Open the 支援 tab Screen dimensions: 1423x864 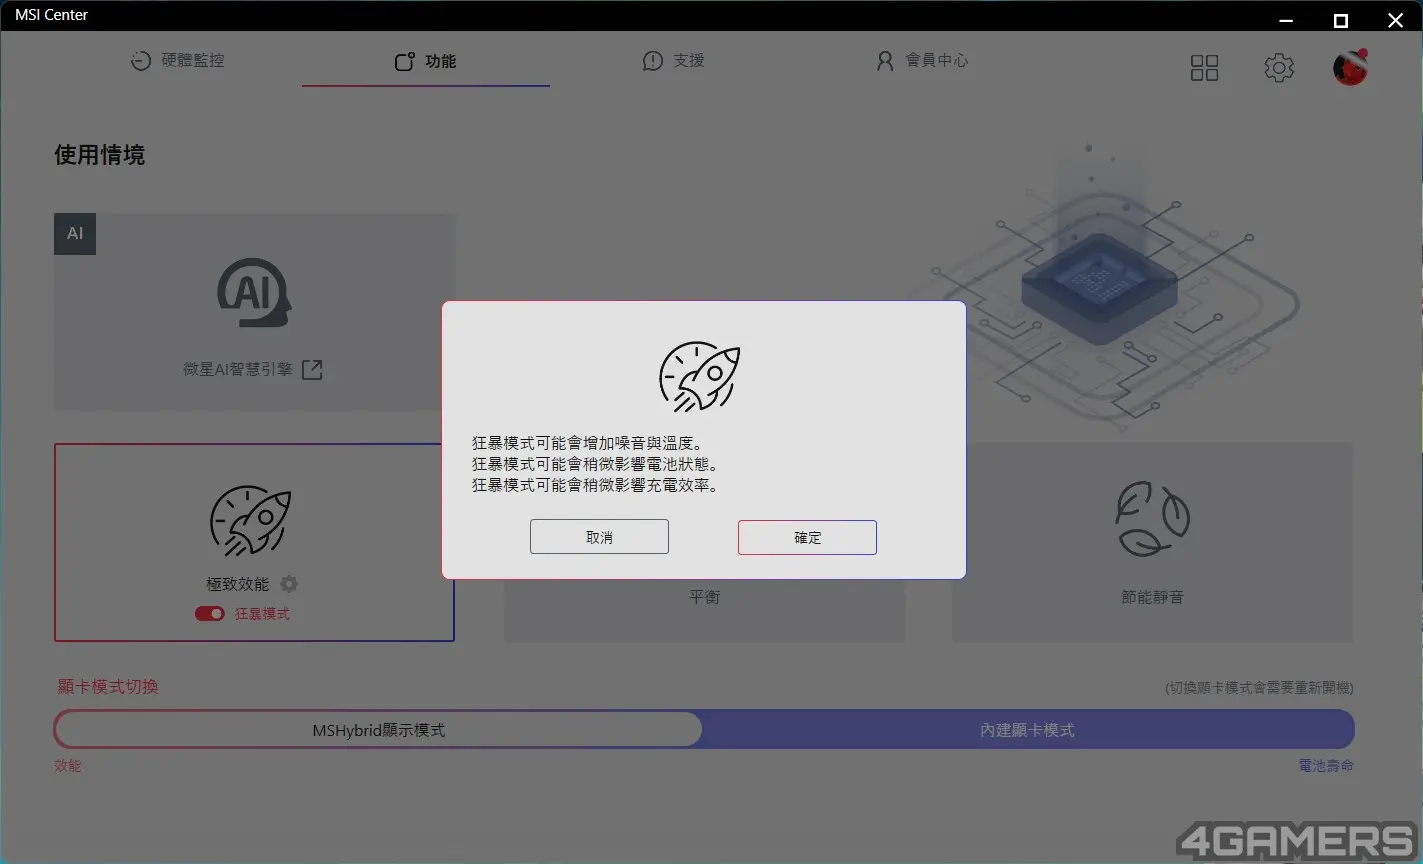673,60
